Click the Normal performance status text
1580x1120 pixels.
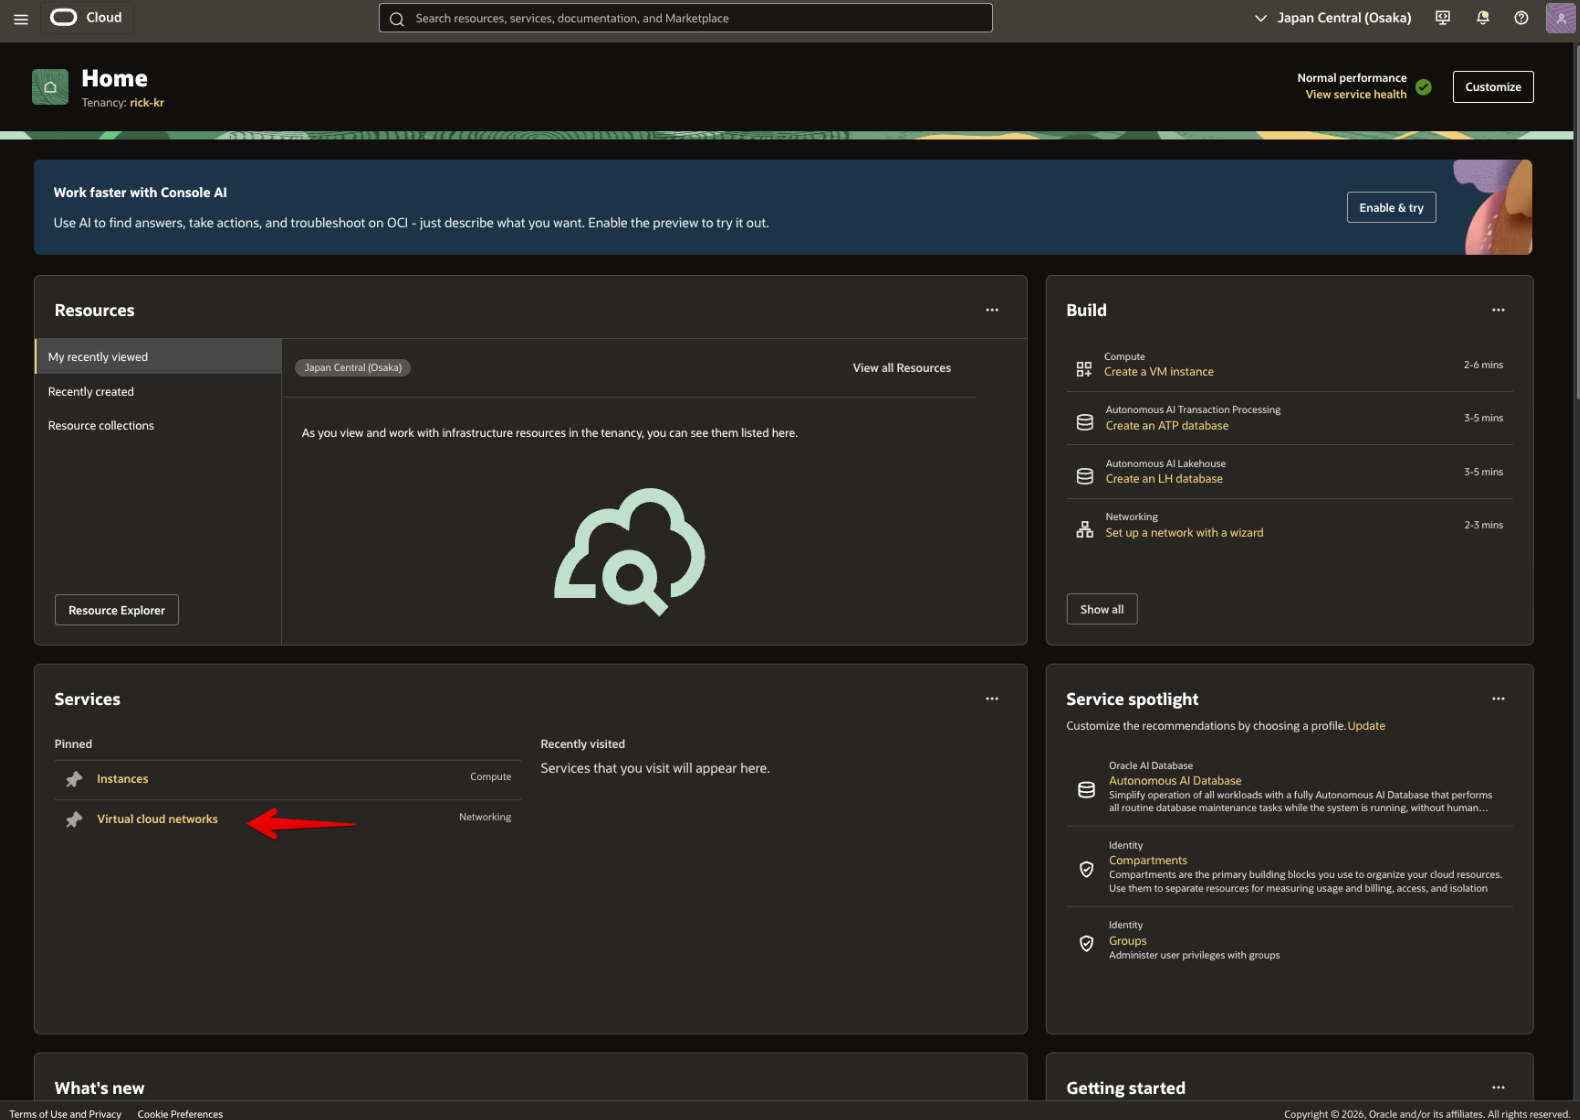coord(1352,78)
